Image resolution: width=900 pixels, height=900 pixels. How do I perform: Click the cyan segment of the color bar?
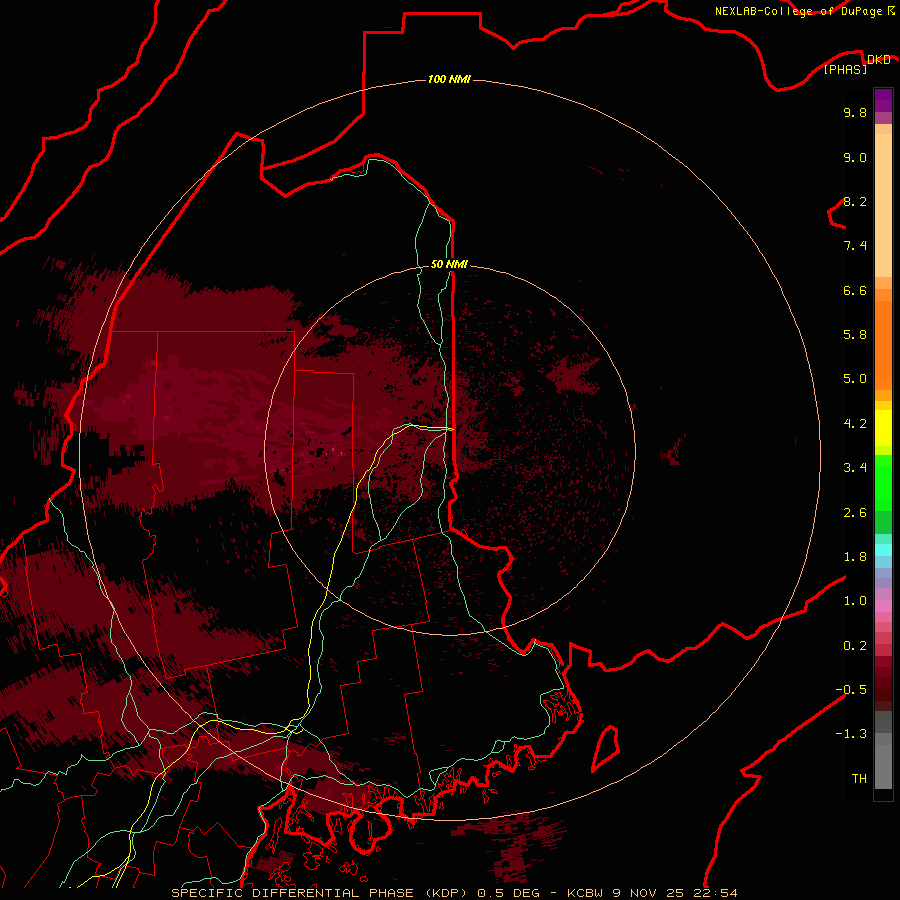point(883,550)
